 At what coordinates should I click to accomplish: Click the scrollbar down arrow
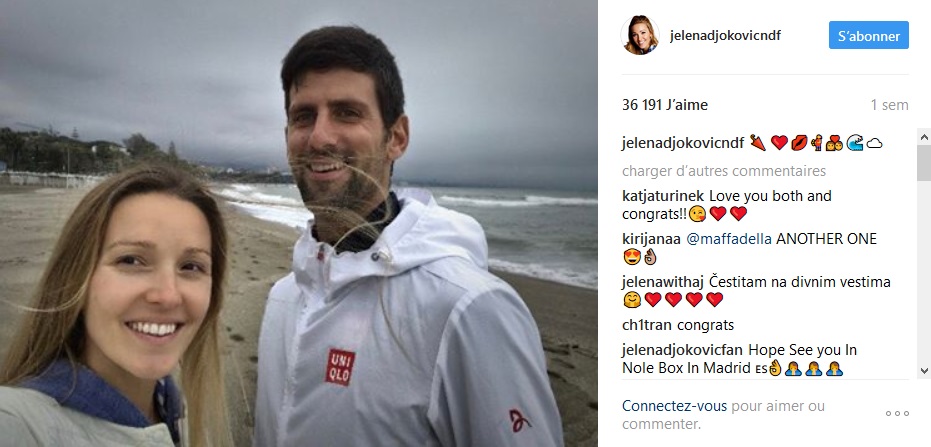(924, 370)
